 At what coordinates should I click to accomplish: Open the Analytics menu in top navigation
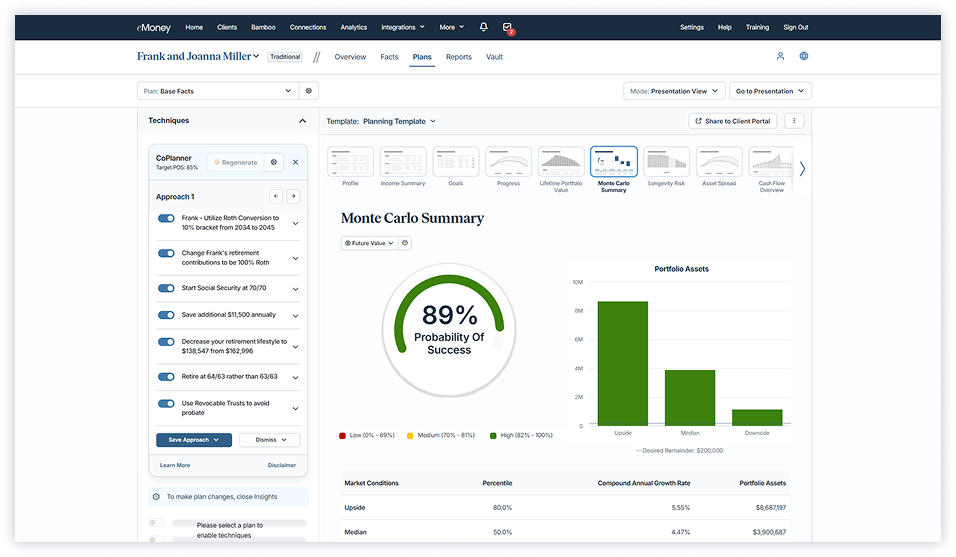[x=353, y=27]
